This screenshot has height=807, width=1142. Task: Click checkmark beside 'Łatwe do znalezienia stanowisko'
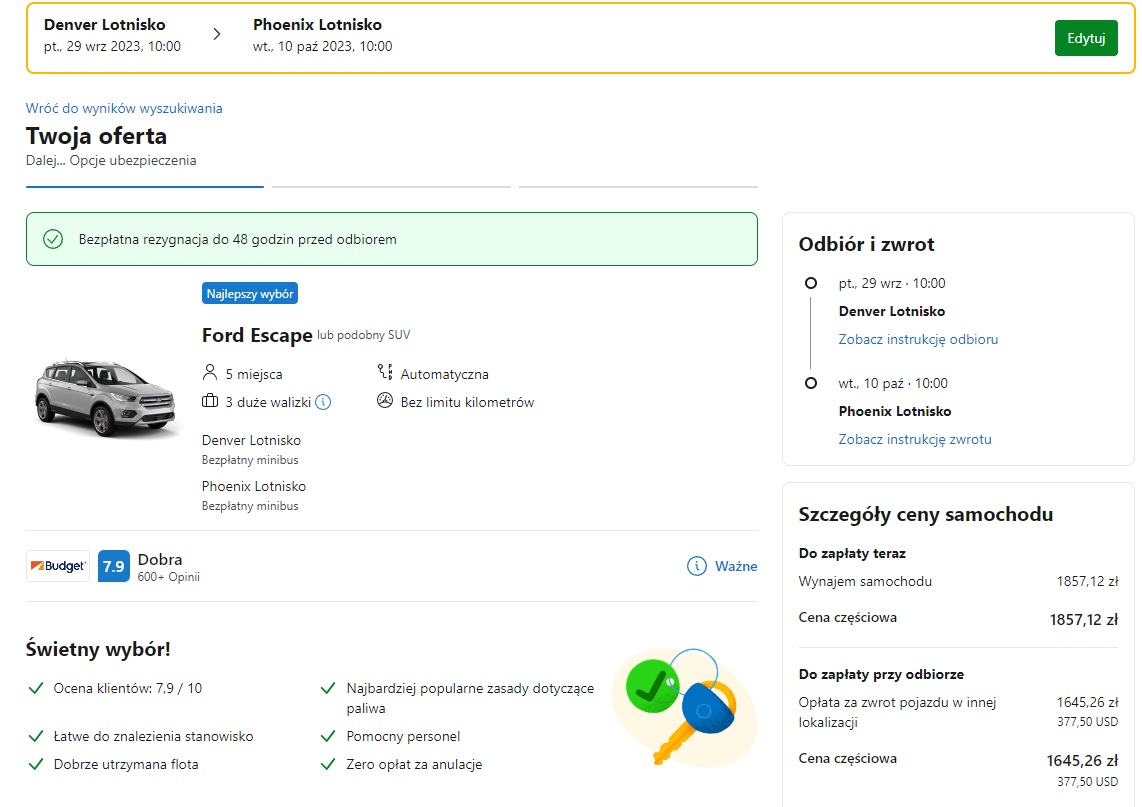point(36,736)
